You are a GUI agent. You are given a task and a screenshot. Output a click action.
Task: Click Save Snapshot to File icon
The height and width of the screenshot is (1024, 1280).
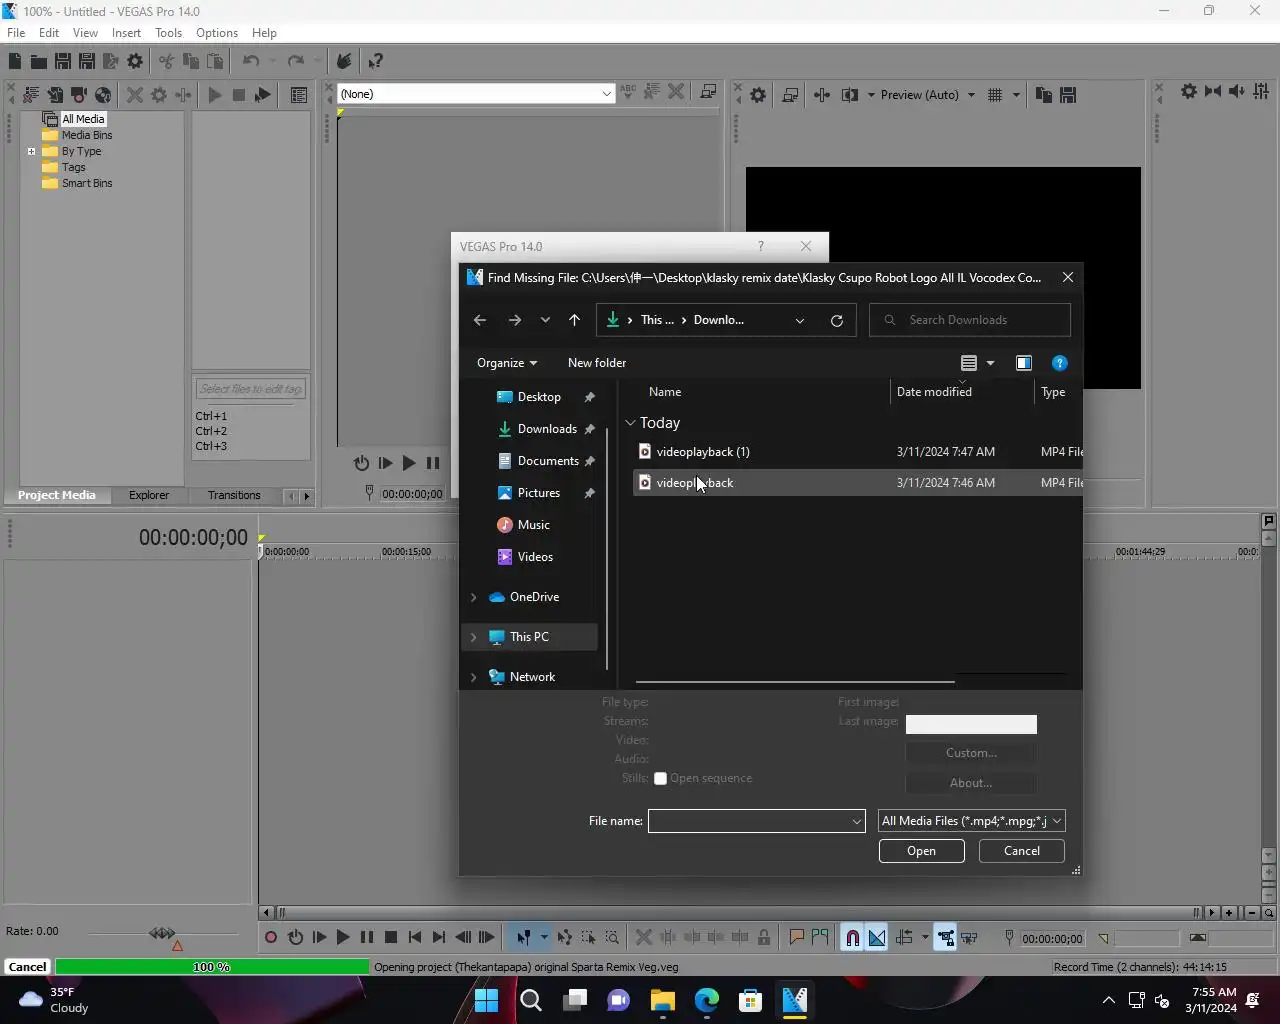pyautogui.click(x=1068, y=95)
